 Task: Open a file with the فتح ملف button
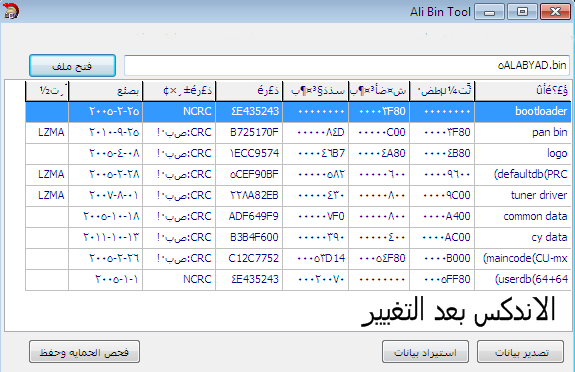[73, 66]
